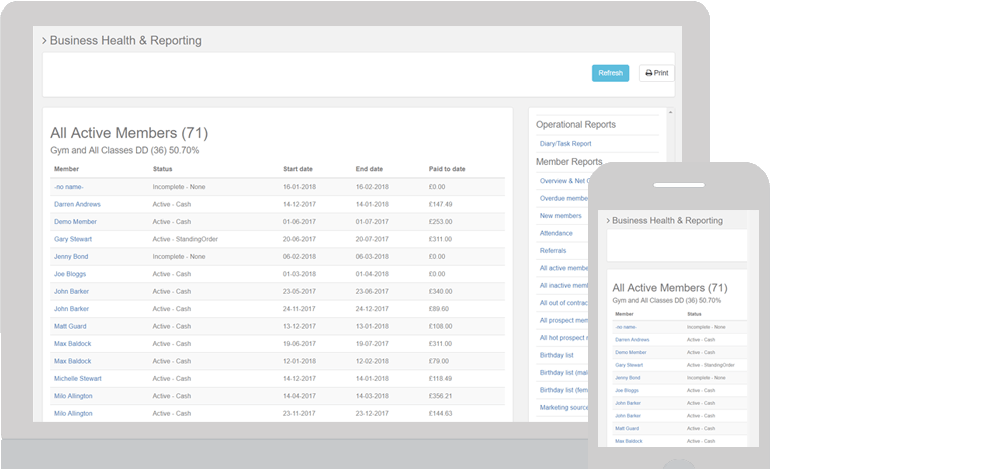
Task: Open Darren Andrews member link
Action: [77, 204]
